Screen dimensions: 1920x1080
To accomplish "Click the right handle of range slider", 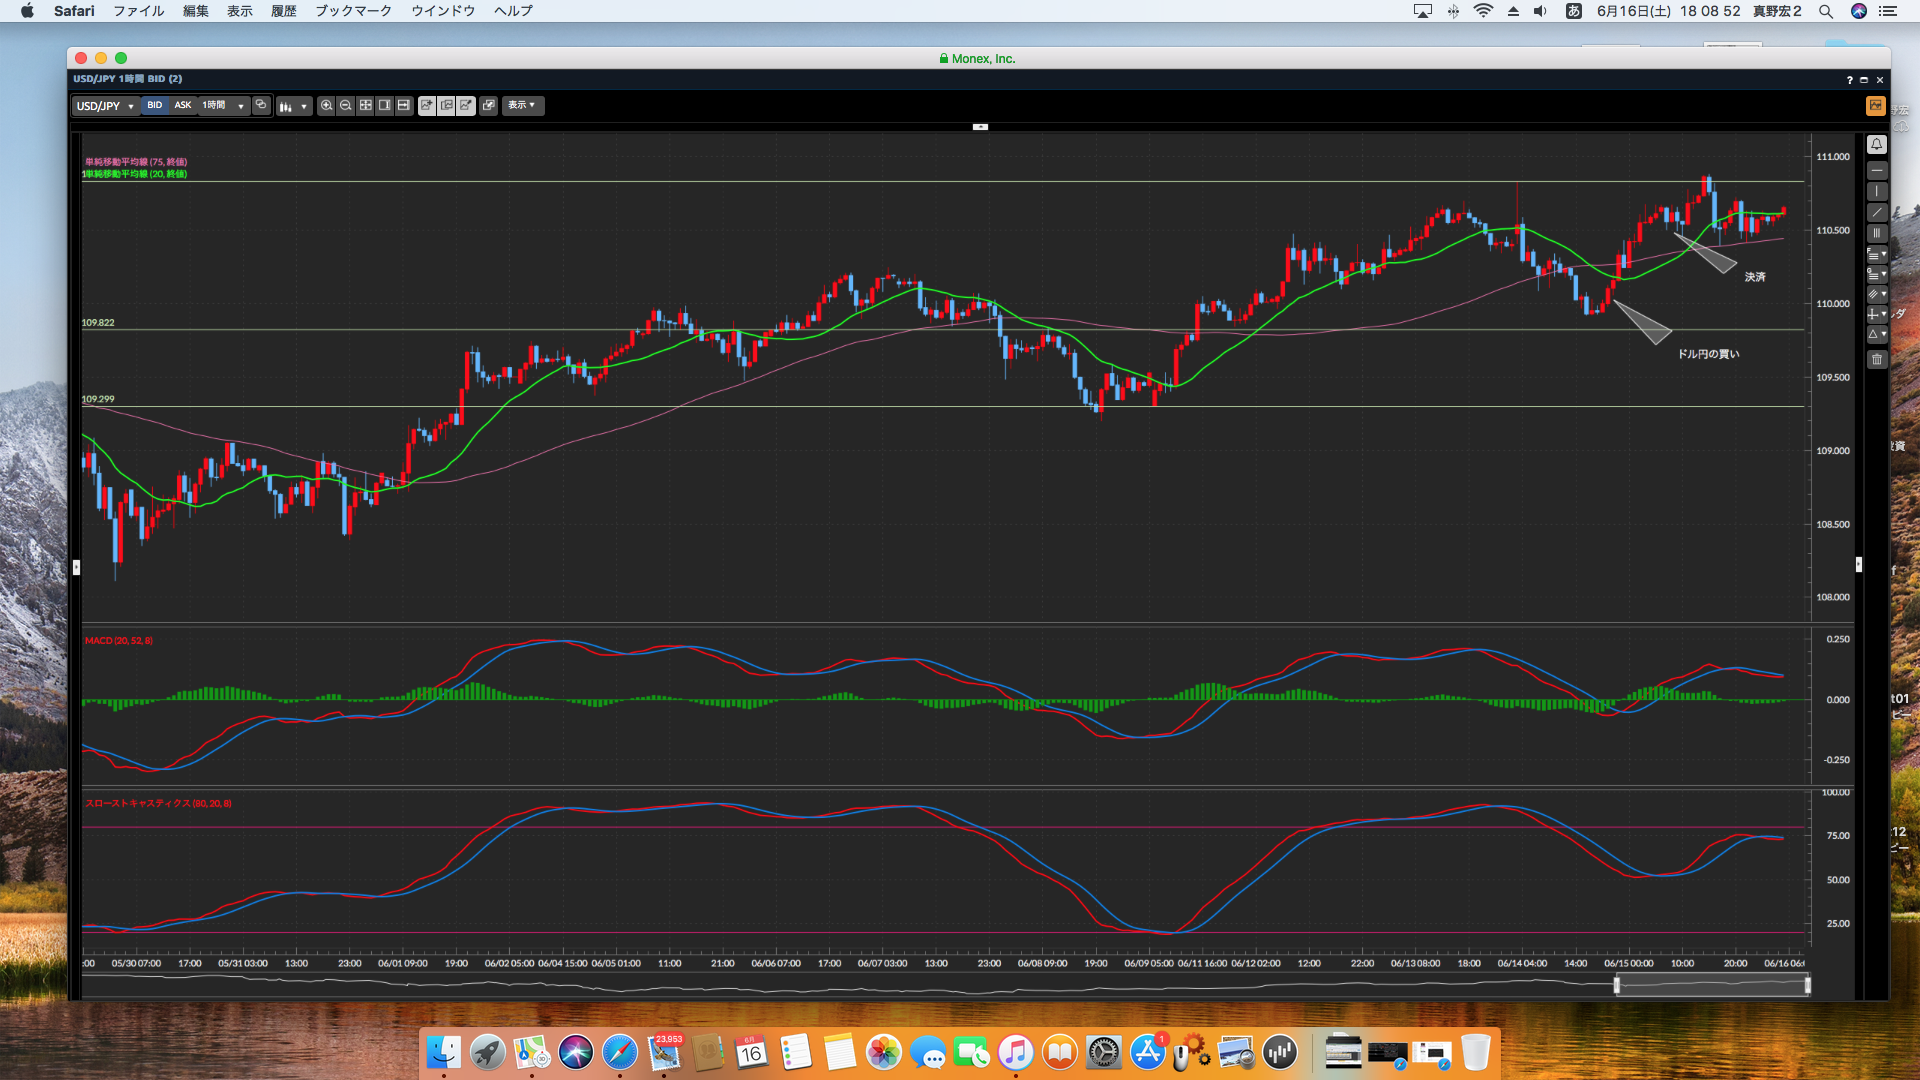I will [x=1807, y=986].
